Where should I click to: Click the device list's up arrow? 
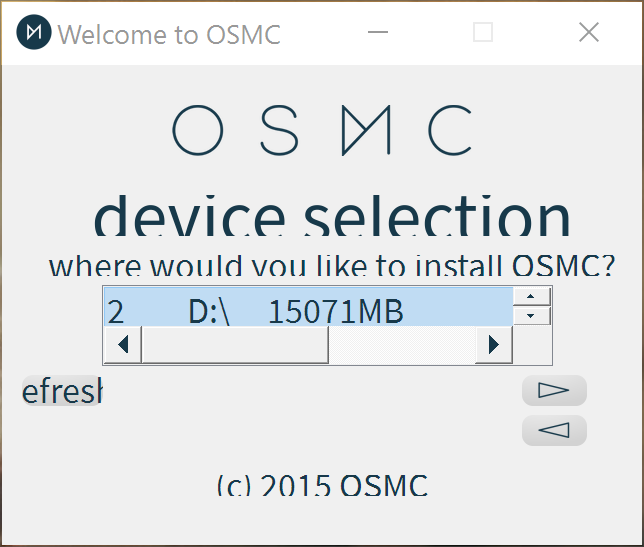[x=532, y=296]
